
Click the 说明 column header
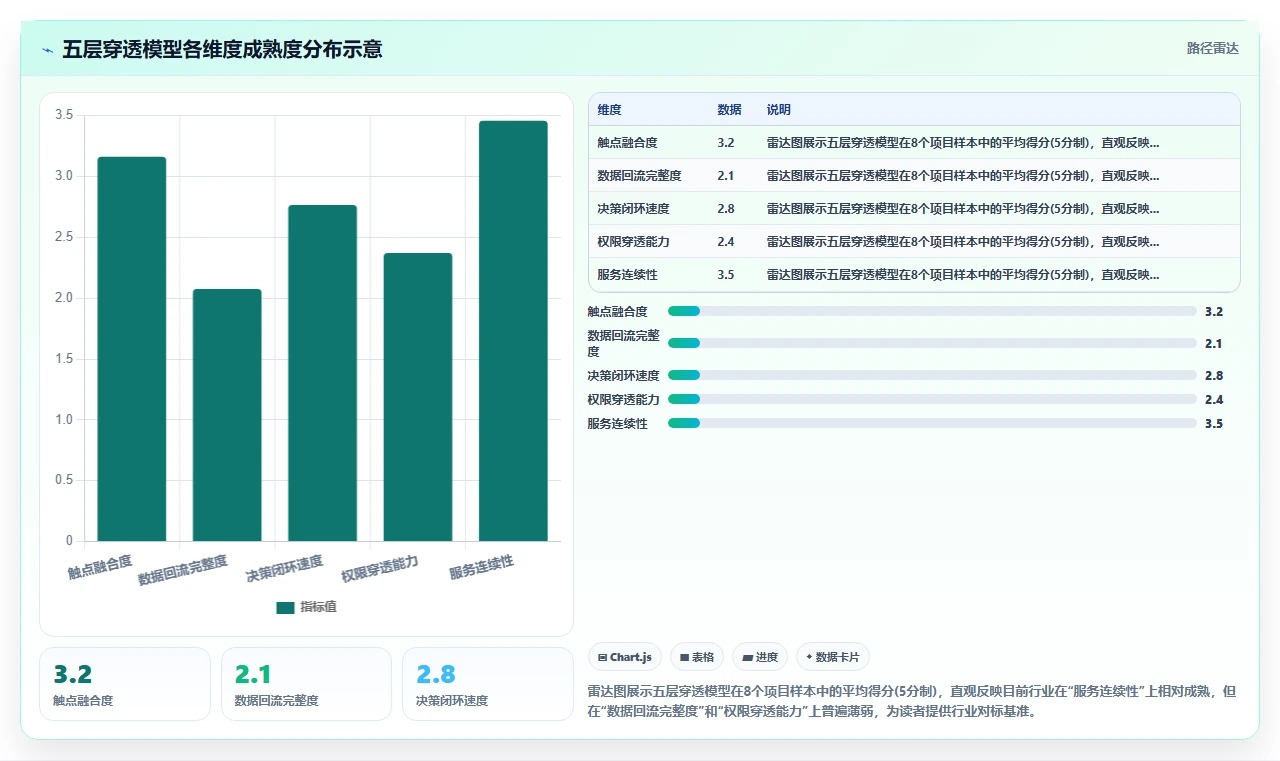click(x=779, y=110)
